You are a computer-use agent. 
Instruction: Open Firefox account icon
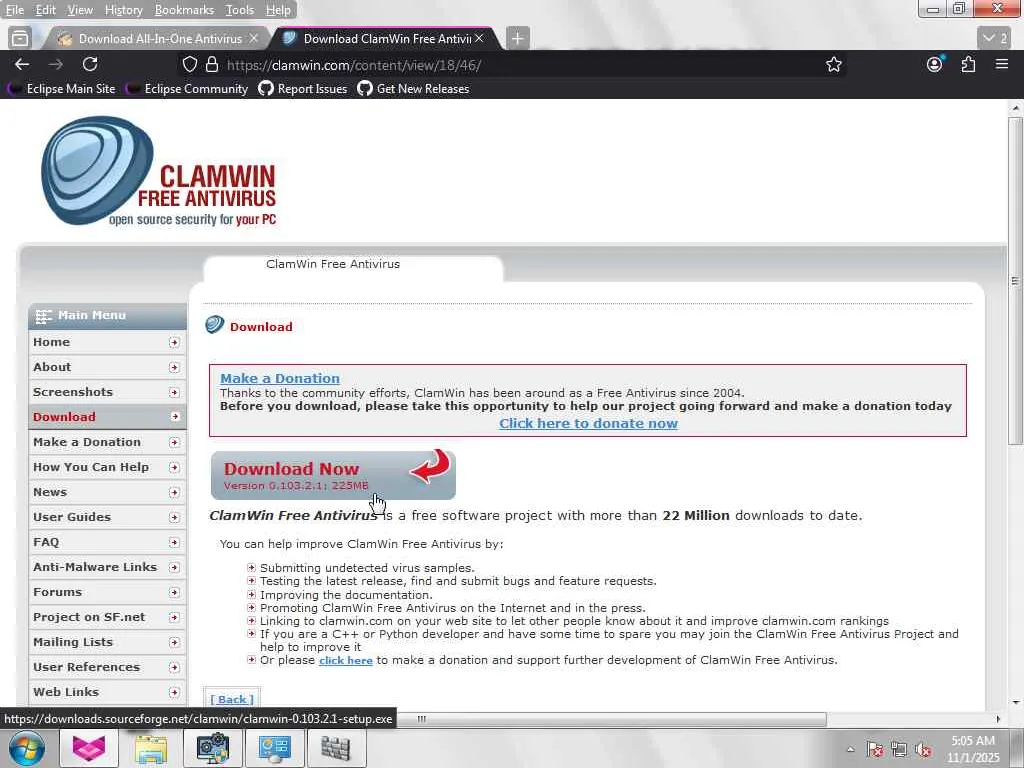935,64
